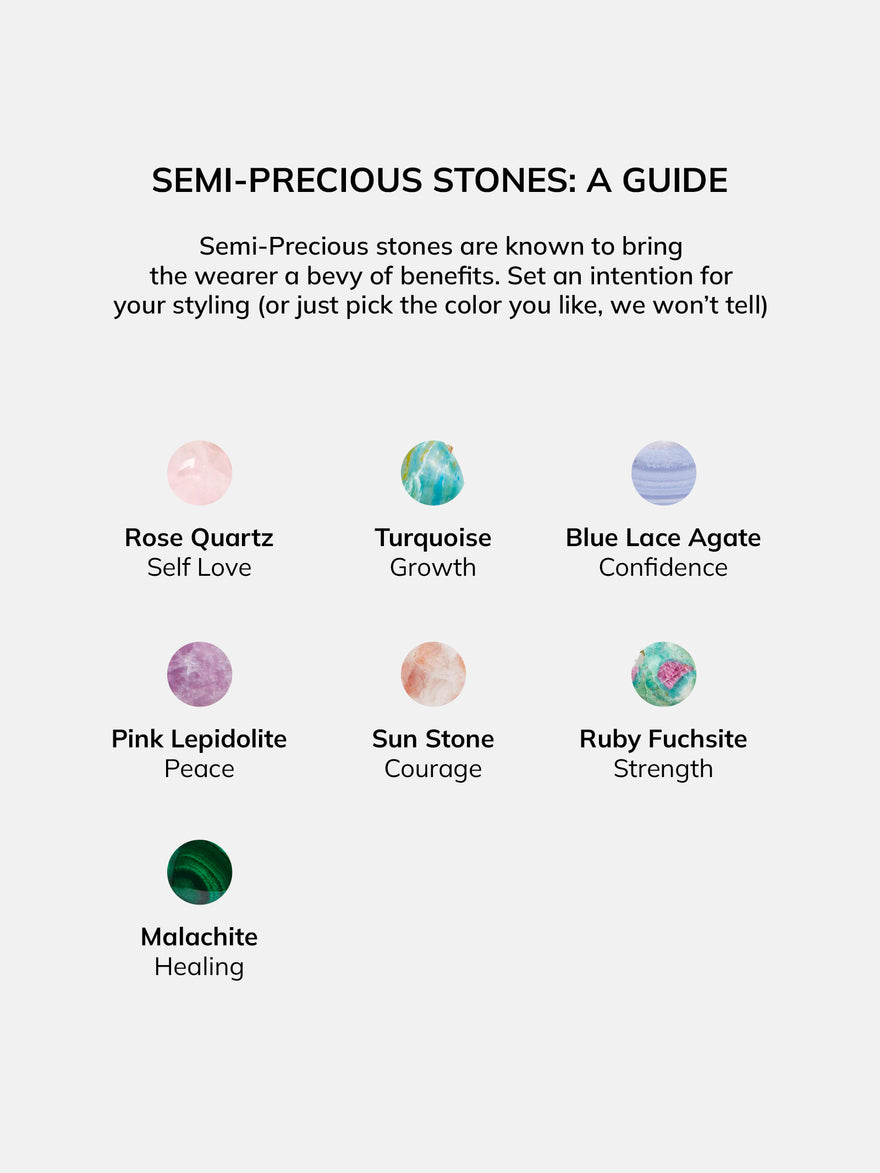Click the intro paragraph about setting an intention
Viewport: 880px width, 1173px height.
point(440,275)
